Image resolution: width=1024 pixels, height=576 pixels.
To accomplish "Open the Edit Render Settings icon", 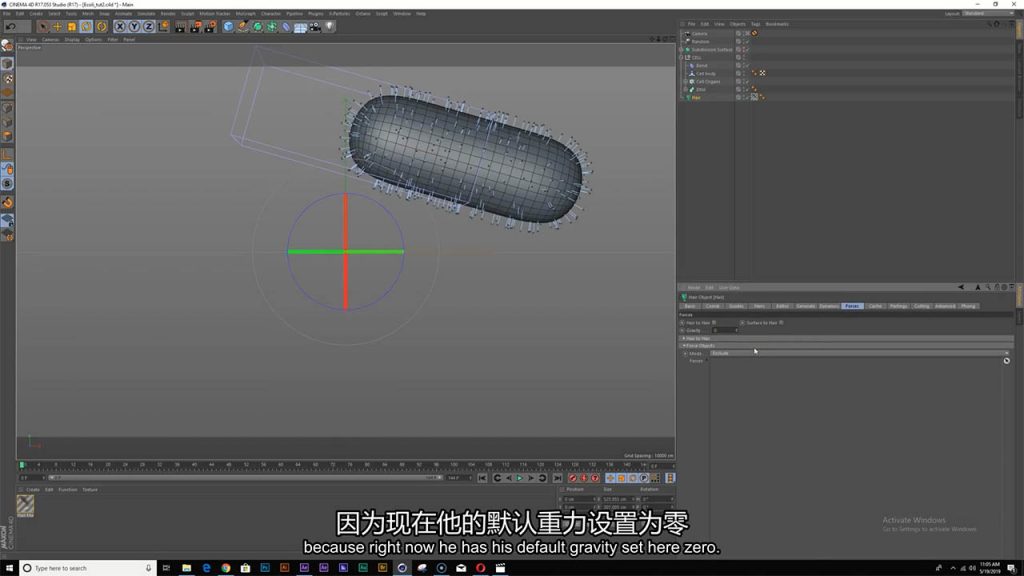I will [x=210, y=27].
